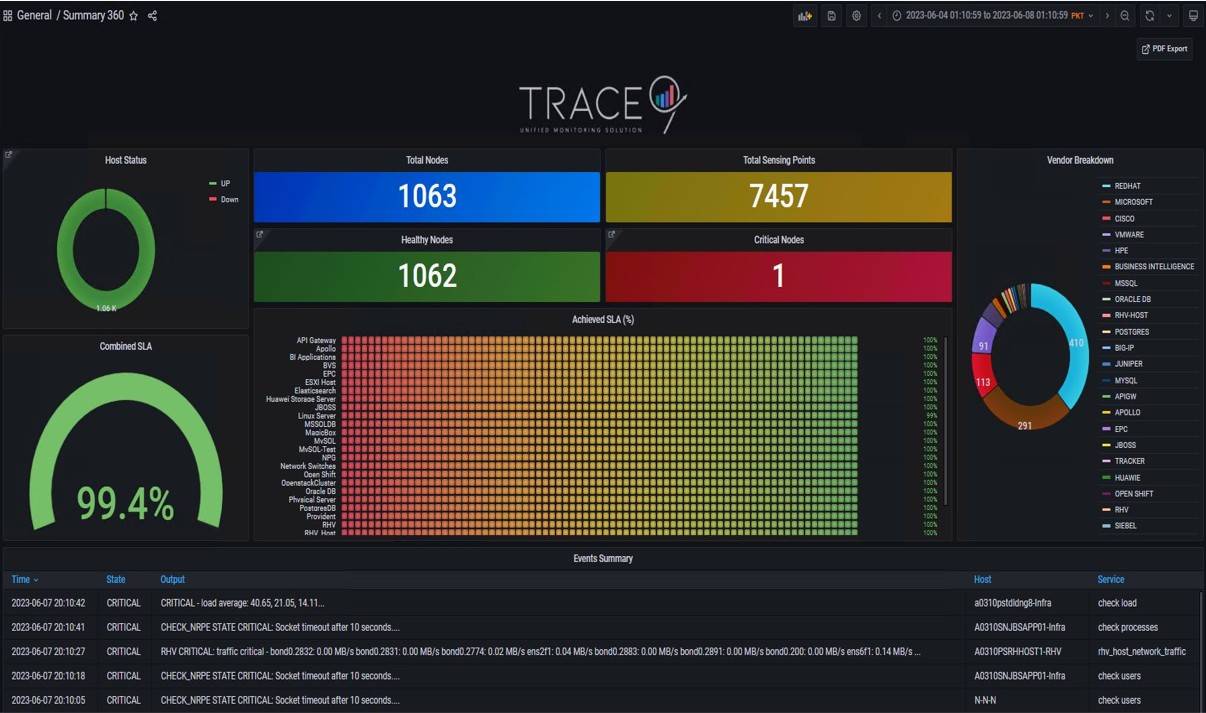Click the Summary 360 breadcrumb title
The width and height of the screenshot is (1206, 713).
click(x=93, y=16)
